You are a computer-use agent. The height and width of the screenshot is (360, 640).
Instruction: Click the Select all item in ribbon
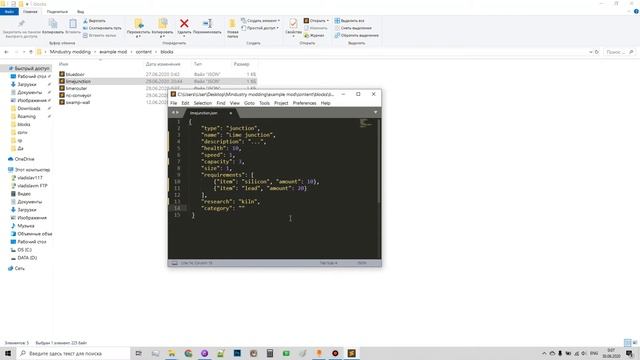(349, 21)
